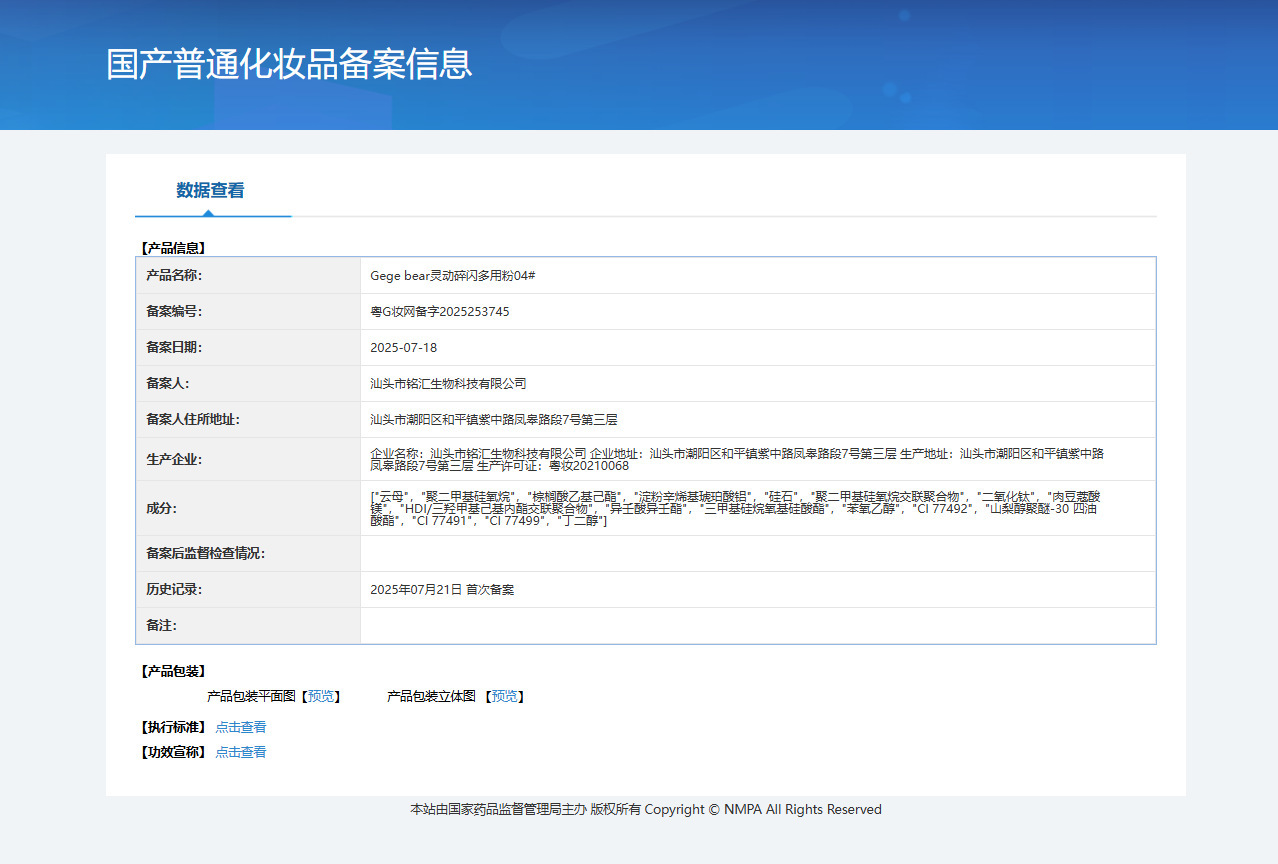Click the 备案人住所地址 row label
The height and width of the screenshot is (864, 1278).
click(x=193, y=419)
